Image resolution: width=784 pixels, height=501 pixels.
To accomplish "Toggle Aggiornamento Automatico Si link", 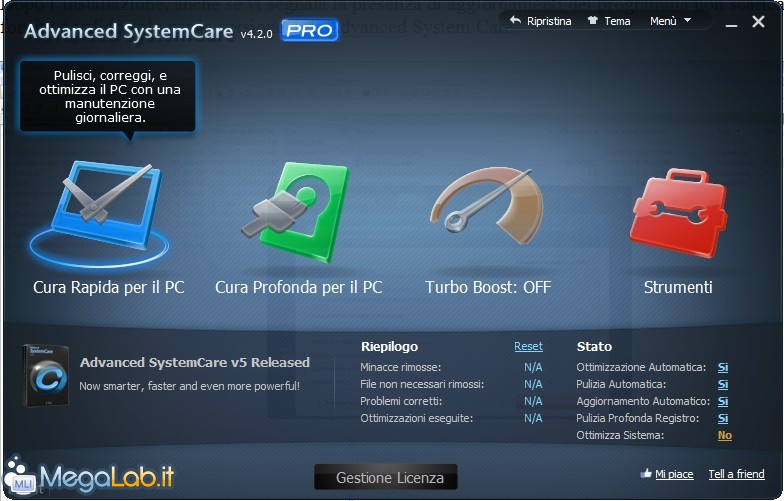I will coord(723,402).
